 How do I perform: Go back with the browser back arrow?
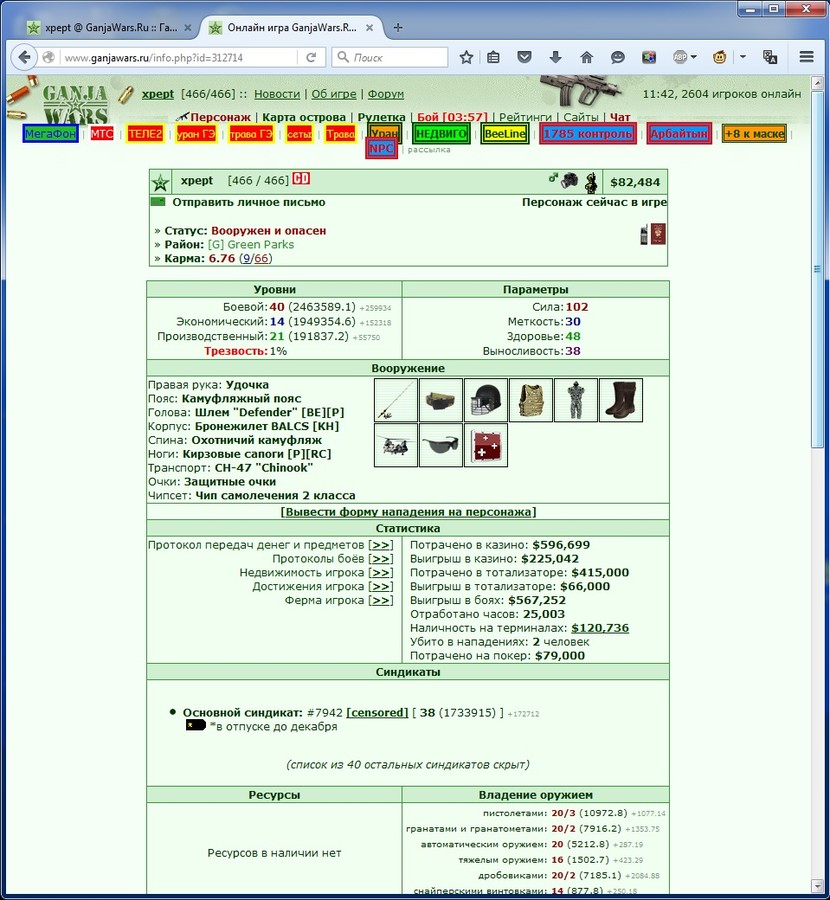[24, 57]
